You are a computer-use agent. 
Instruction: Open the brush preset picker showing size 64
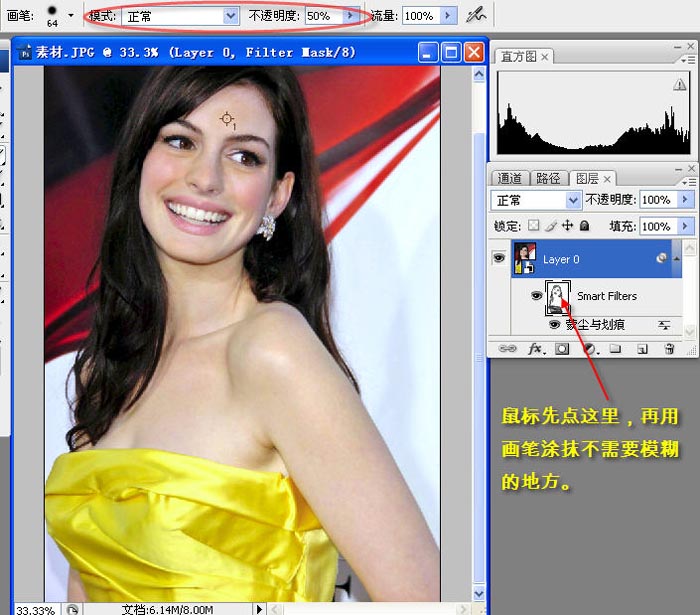tap(52, 16)
